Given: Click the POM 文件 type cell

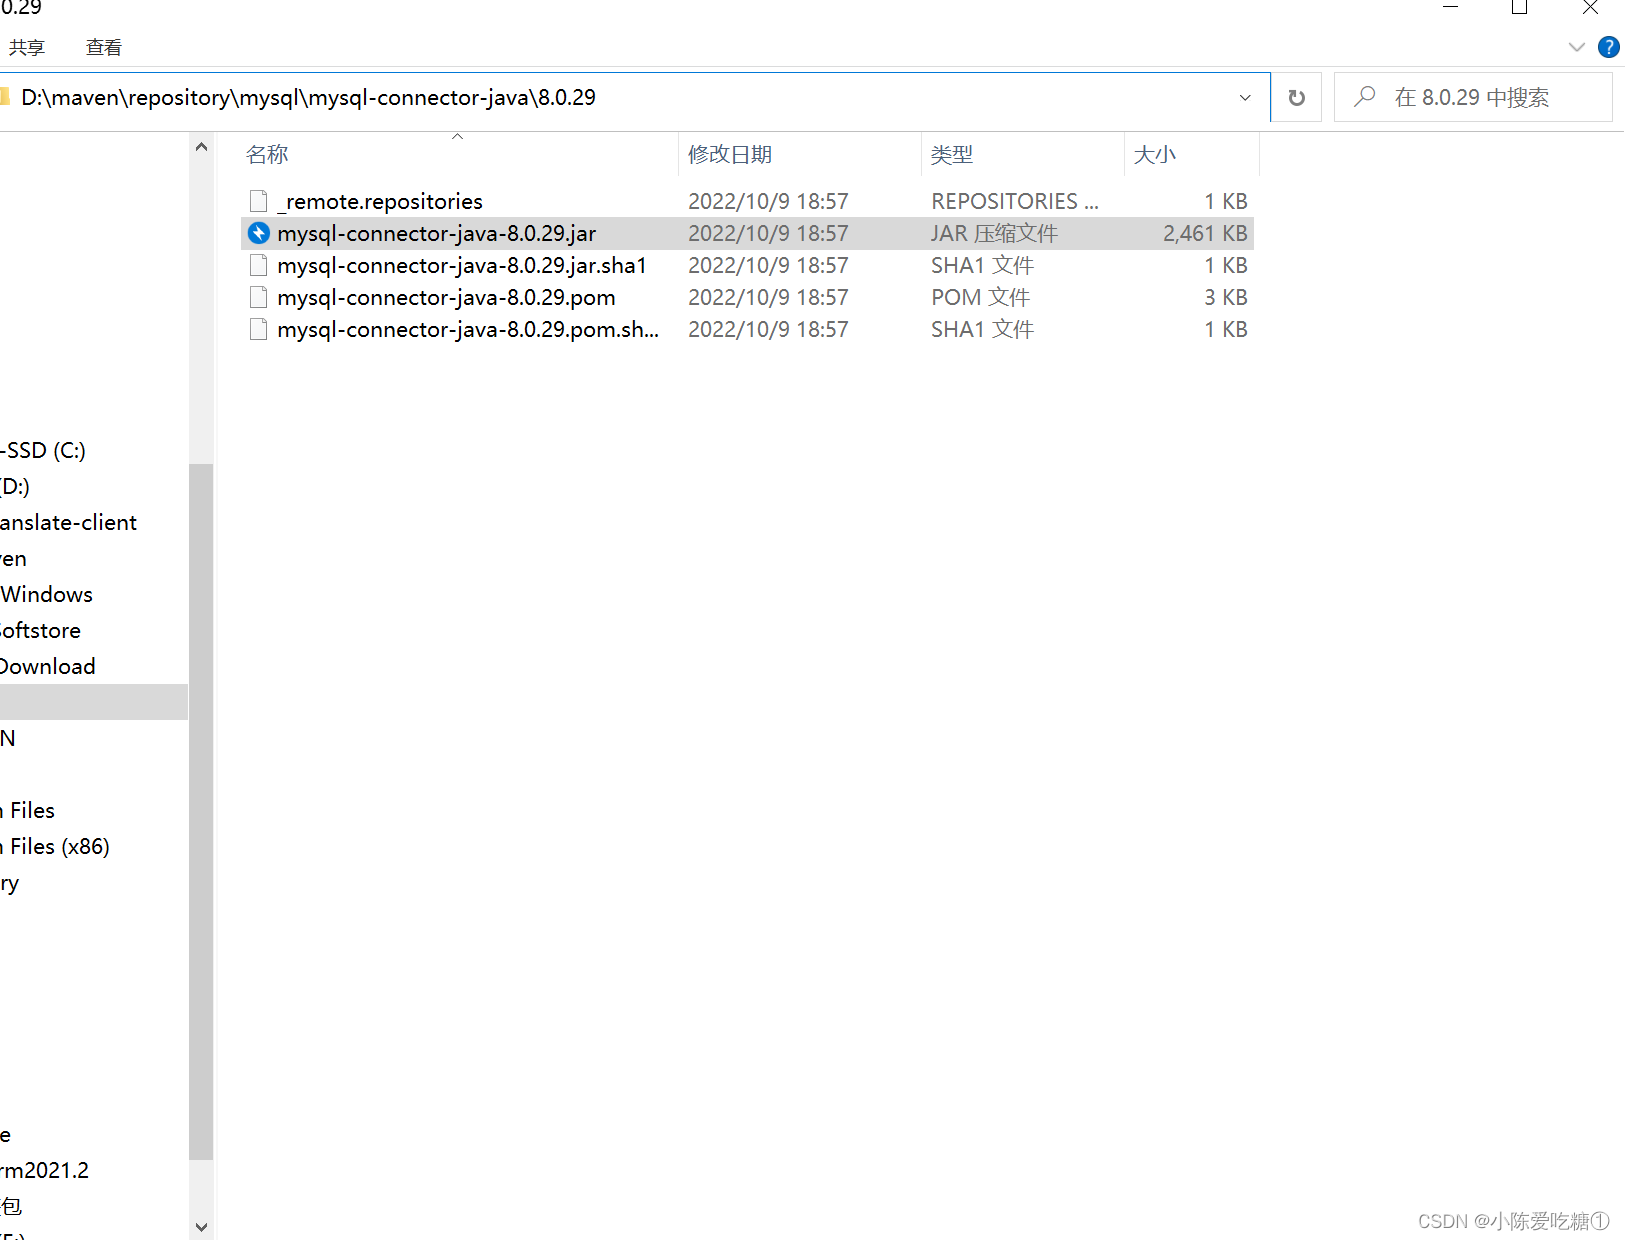Looking at the screenshot, I should coord(980,297).
